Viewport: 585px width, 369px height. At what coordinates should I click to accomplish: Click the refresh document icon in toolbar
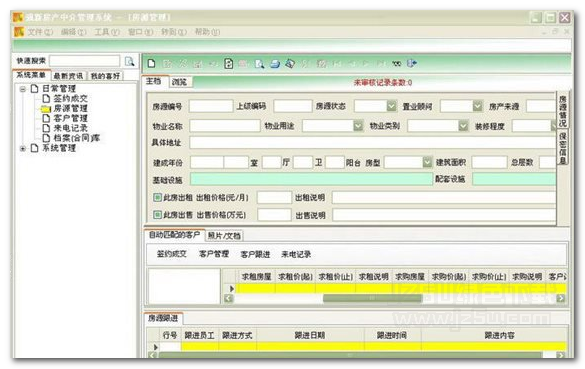(x=228, y=63)
